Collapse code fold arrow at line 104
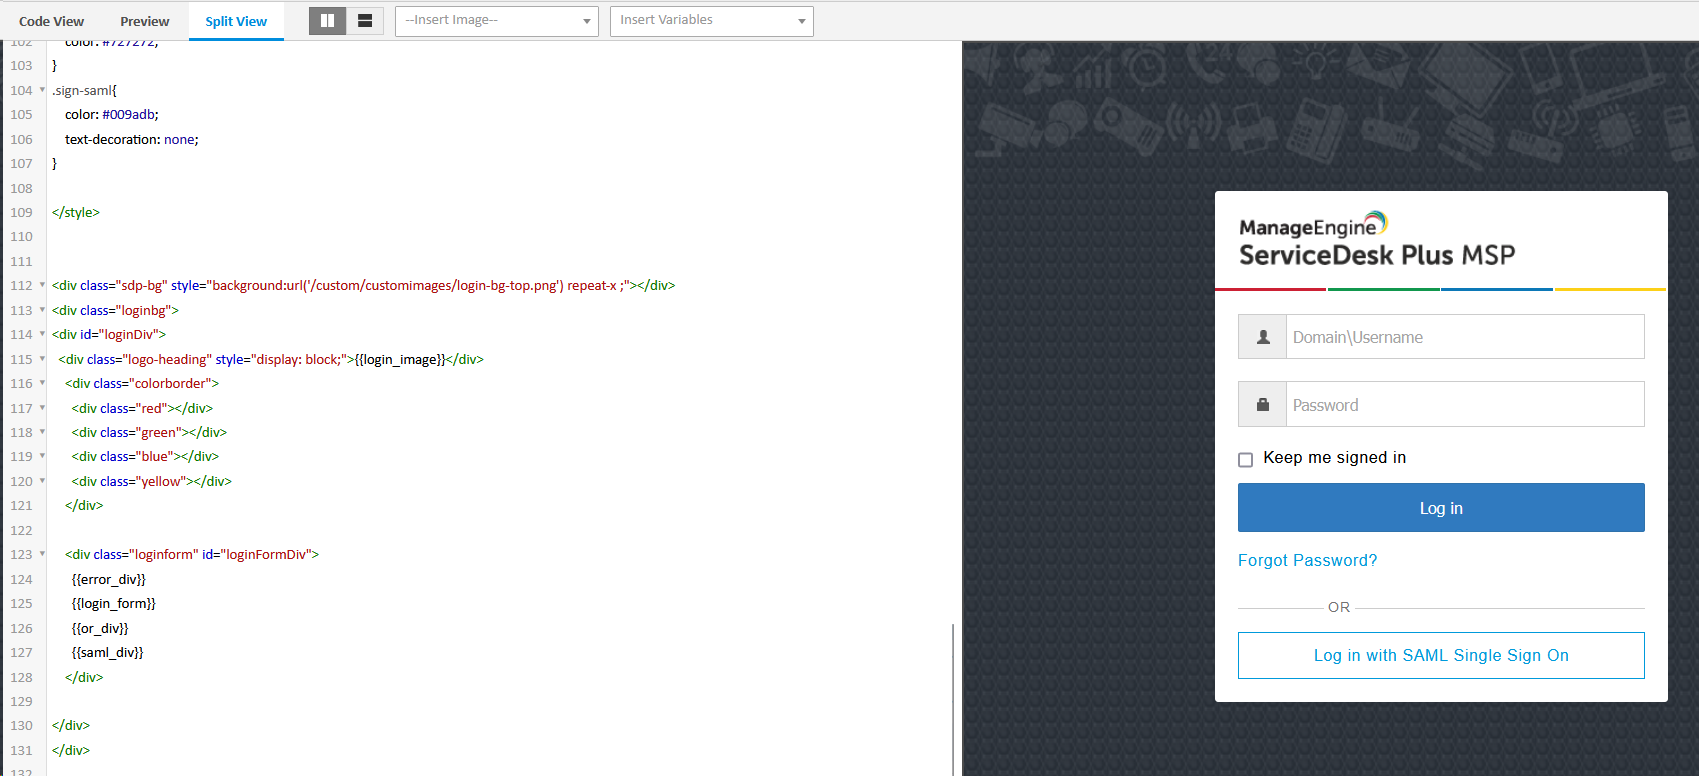Screen dimensions: 1699x776 42,90
